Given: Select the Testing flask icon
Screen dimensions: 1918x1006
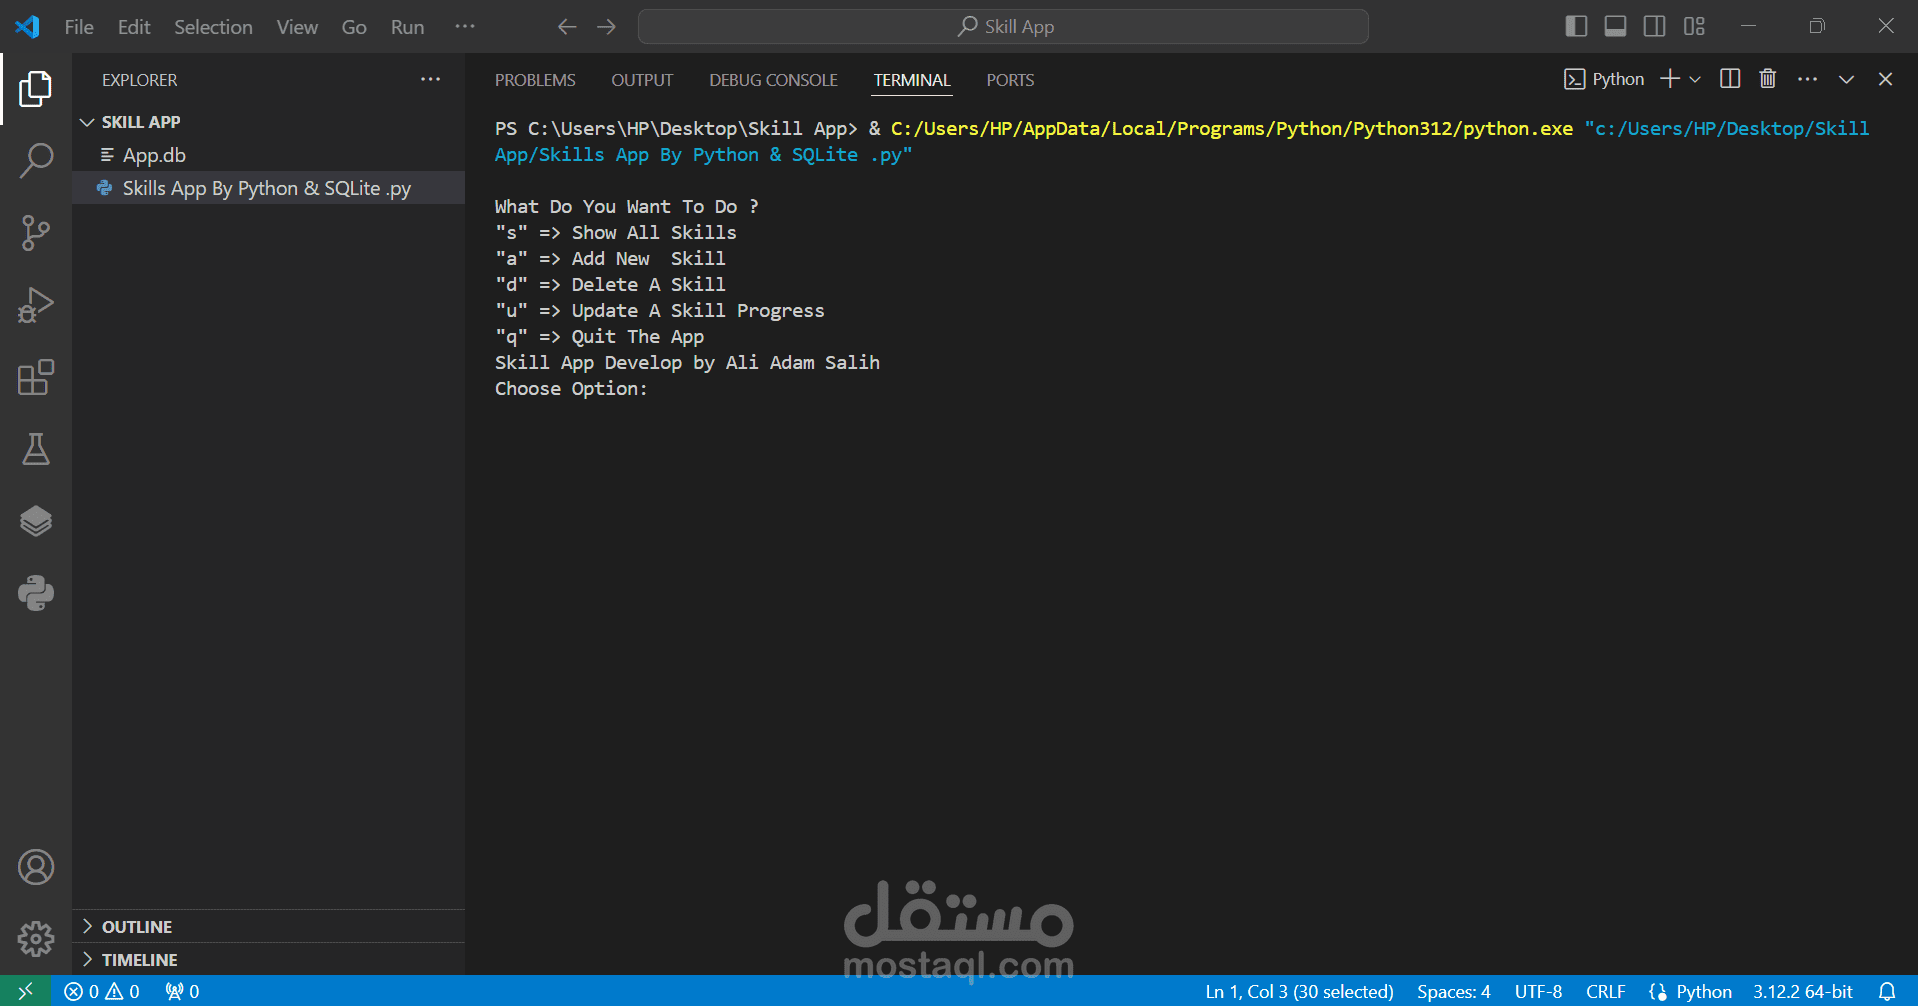Looking at the screenshot, I should 36,449.
